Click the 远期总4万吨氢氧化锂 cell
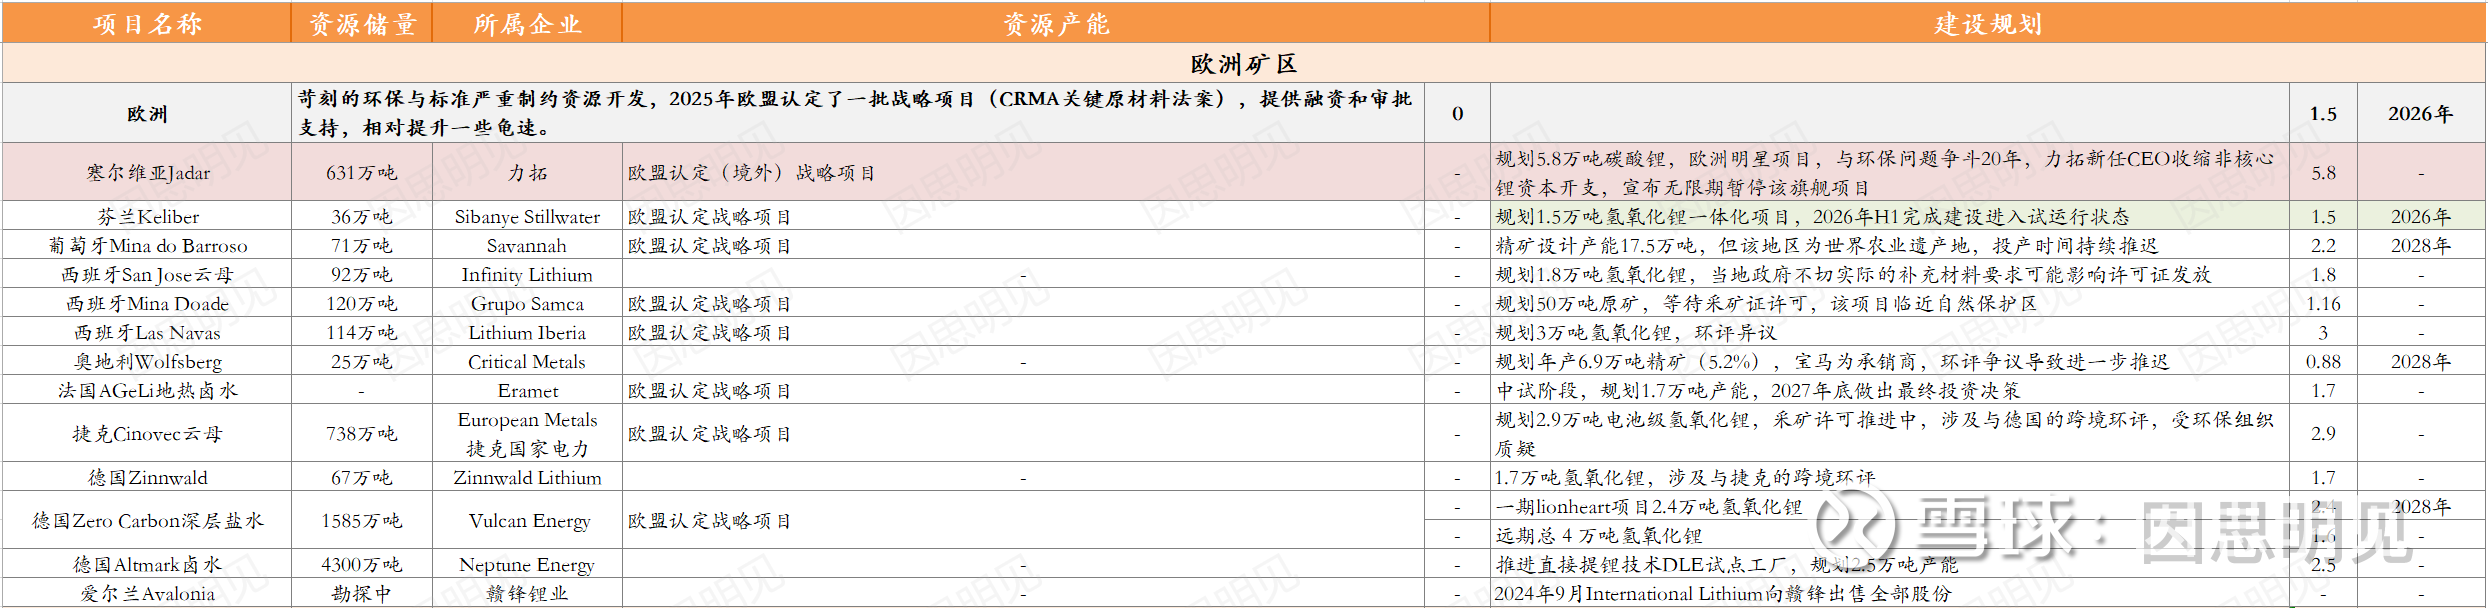This screenshot has height=608, width=2488. pyautogui.click(x=1890, y=535)
